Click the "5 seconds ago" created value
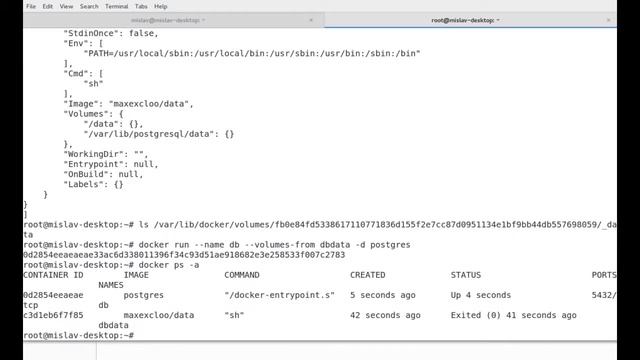The height and width of the screenshot is (360, 640). [x=382, y=295]
